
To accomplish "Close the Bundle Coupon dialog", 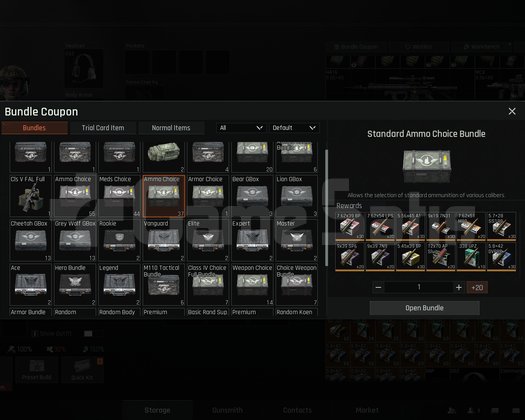I will coord(512,111).
